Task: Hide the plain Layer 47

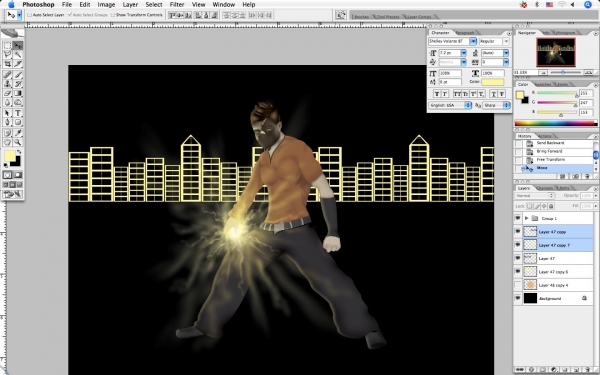Action: (x=518, y=258)
